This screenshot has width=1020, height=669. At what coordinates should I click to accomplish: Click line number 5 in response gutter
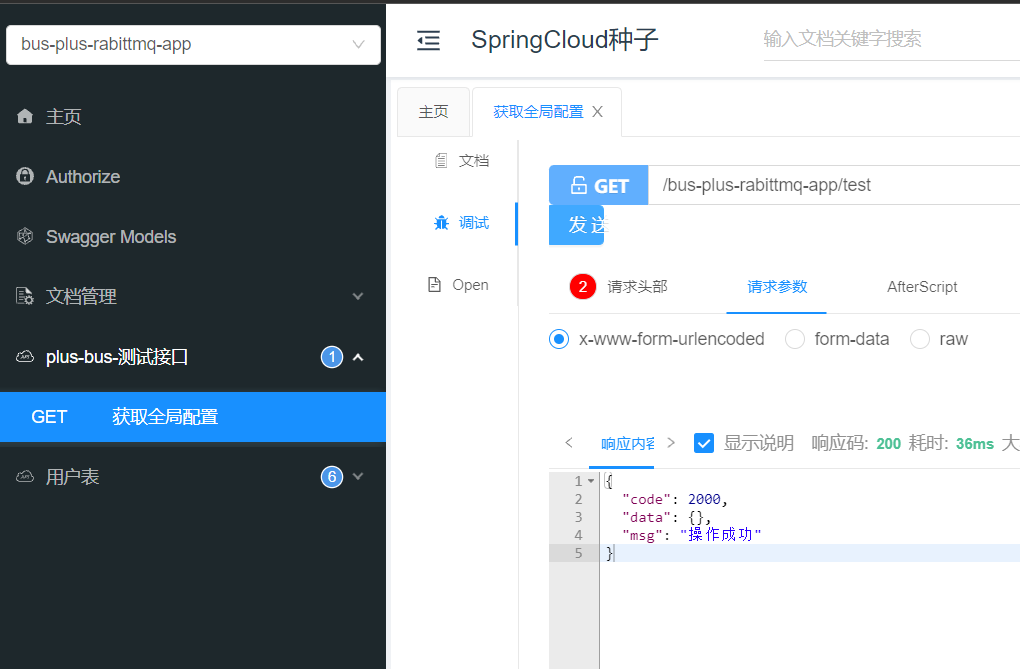click(x=578, y=553)
